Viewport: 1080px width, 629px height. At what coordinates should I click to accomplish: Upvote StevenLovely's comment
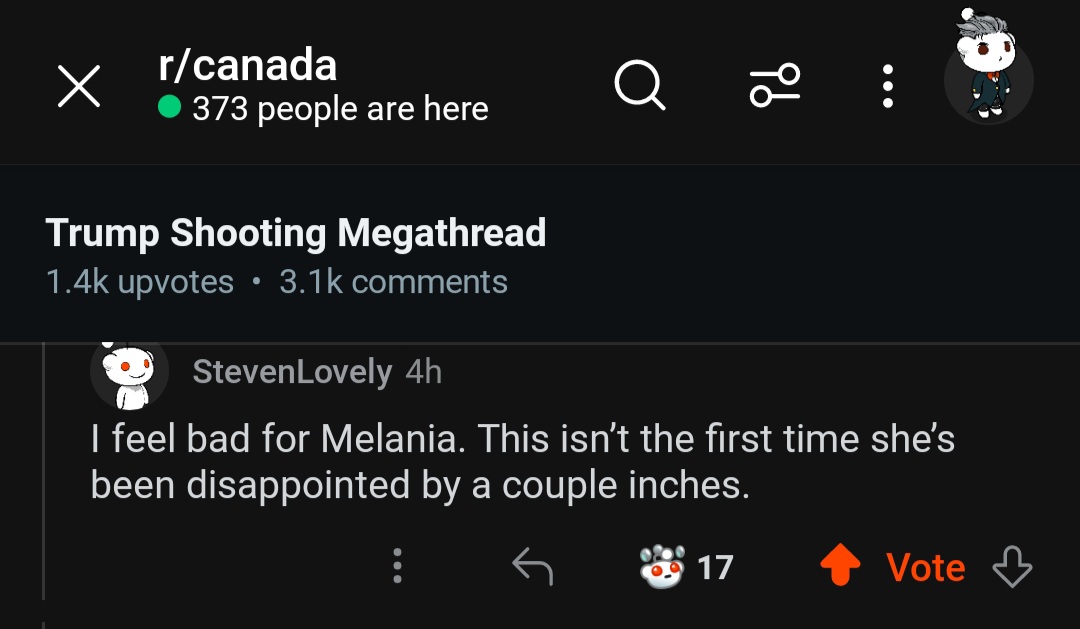click(840, 568)
